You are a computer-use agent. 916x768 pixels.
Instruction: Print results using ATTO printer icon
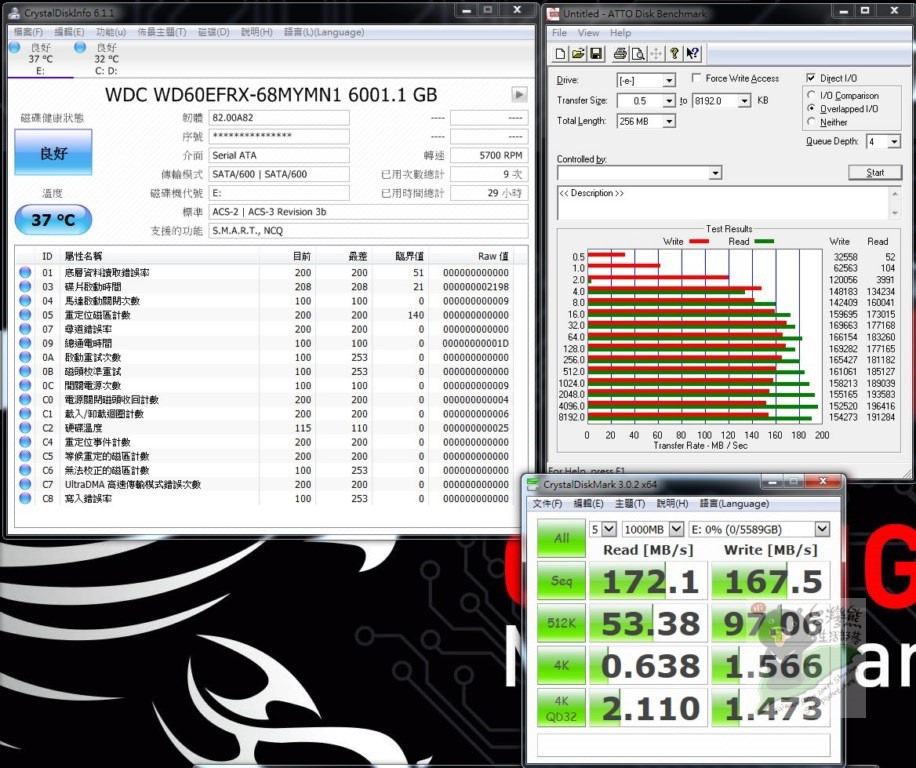[x=620, y=54]
